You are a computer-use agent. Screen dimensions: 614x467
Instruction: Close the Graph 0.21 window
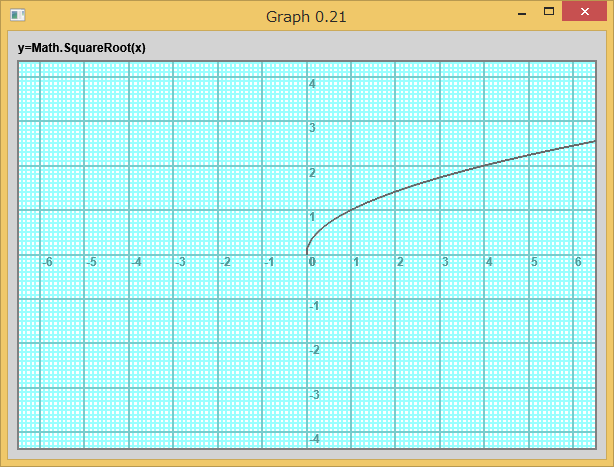tap(585, 11)
